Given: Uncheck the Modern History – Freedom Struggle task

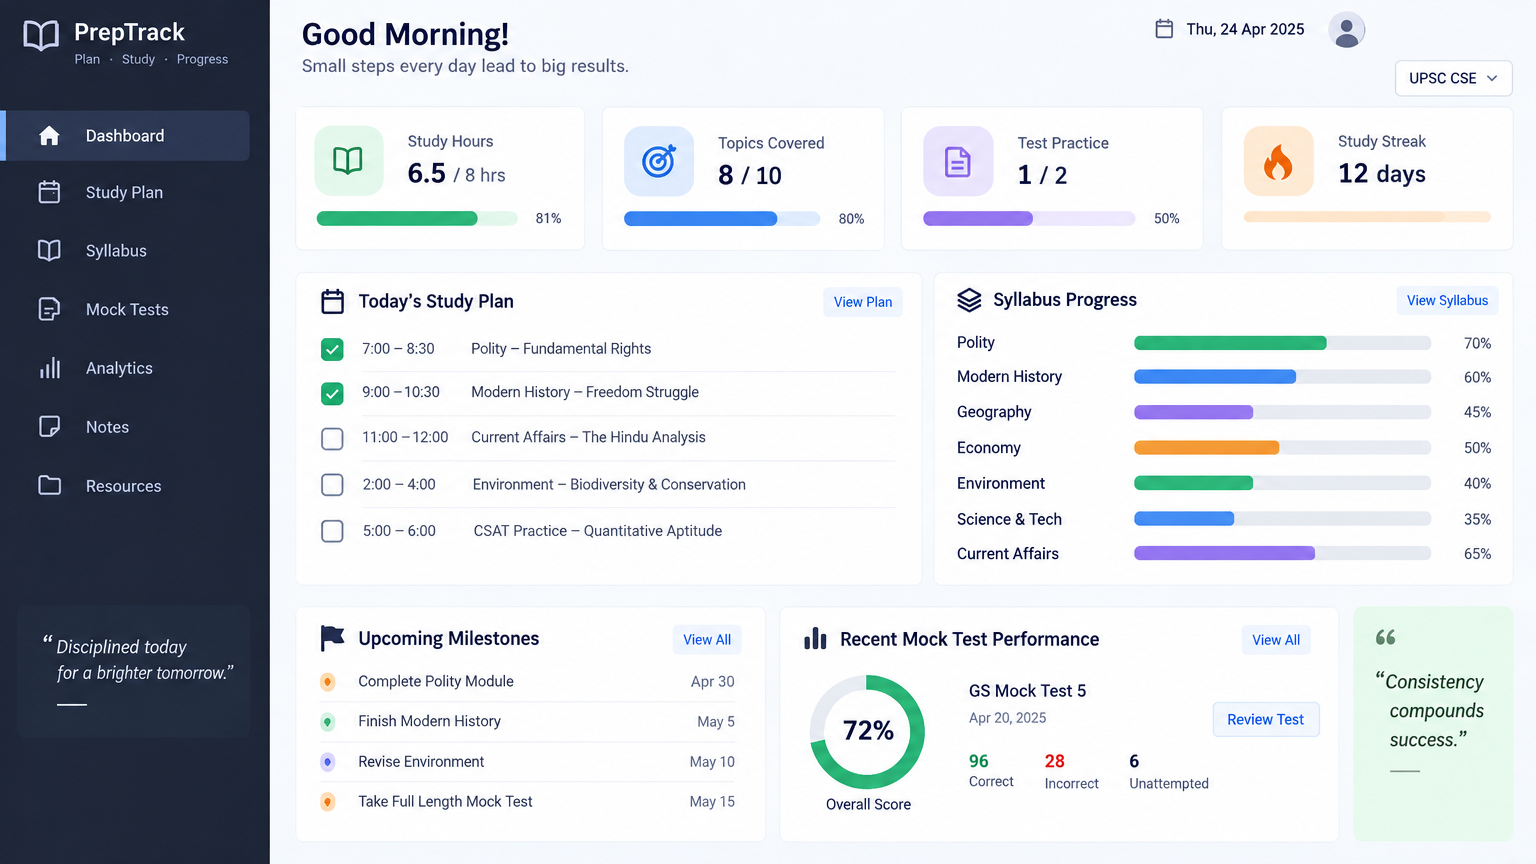Looking at the screenshot, I should coord(332,393).
